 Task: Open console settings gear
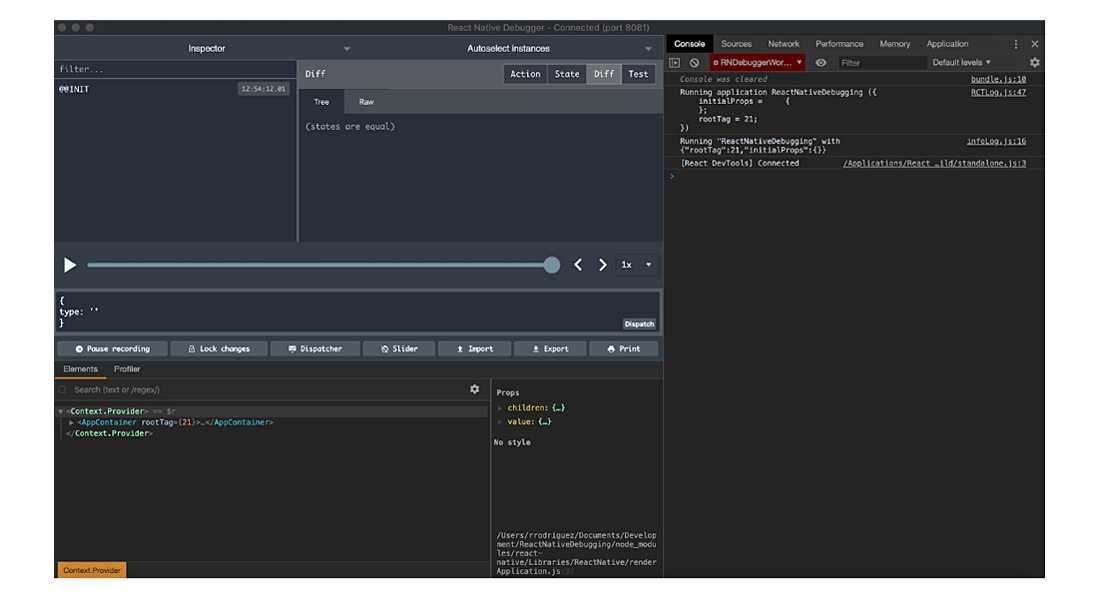pos(1034,62)
